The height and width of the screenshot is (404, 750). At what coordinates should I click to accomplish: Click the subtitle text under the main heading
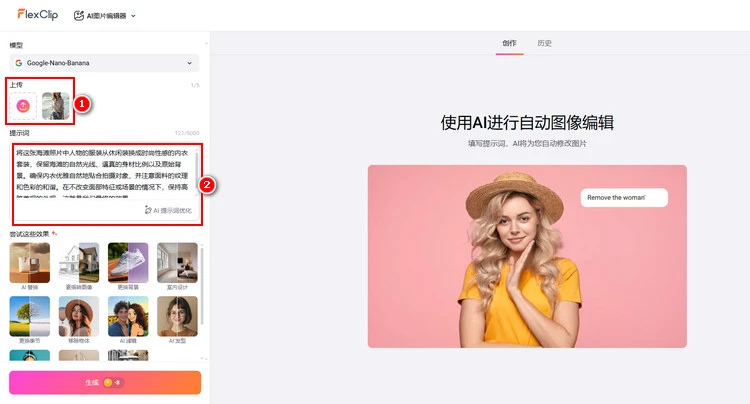527,143
